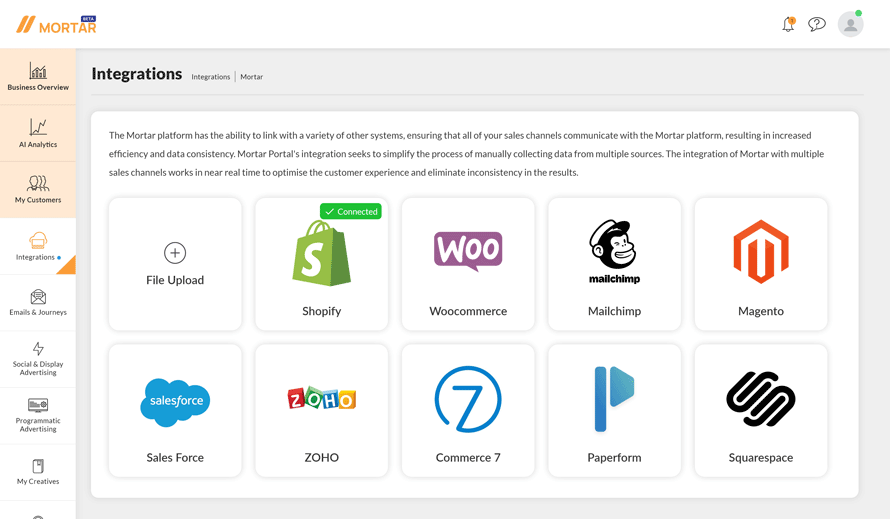Open Business Overview in sidebar
The image size is (890, 519).
pyautogui.click(x=38, y=77)
